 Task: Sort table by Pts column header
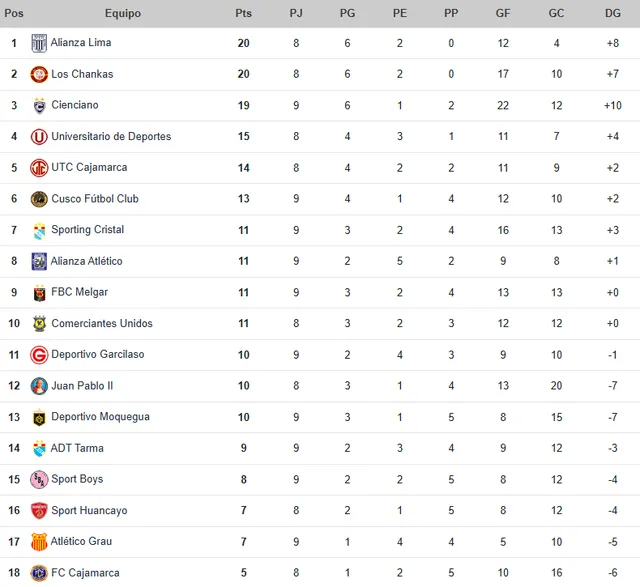pyautogui.click(x=243, y=13)
